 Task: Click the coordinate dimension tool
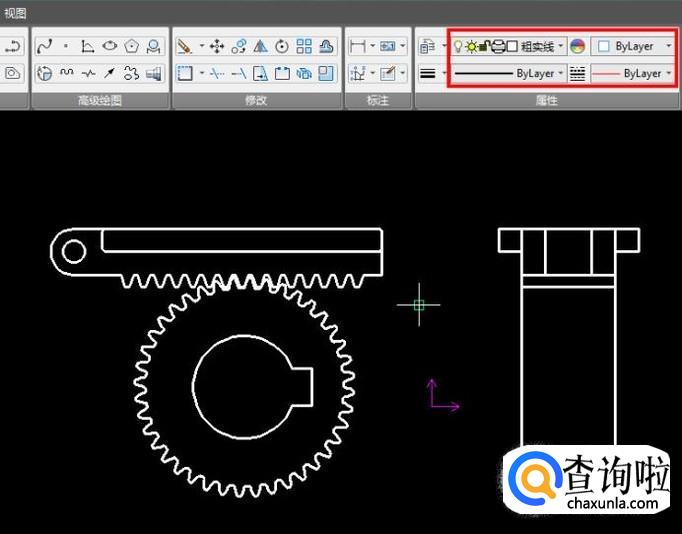pos(358,73)
